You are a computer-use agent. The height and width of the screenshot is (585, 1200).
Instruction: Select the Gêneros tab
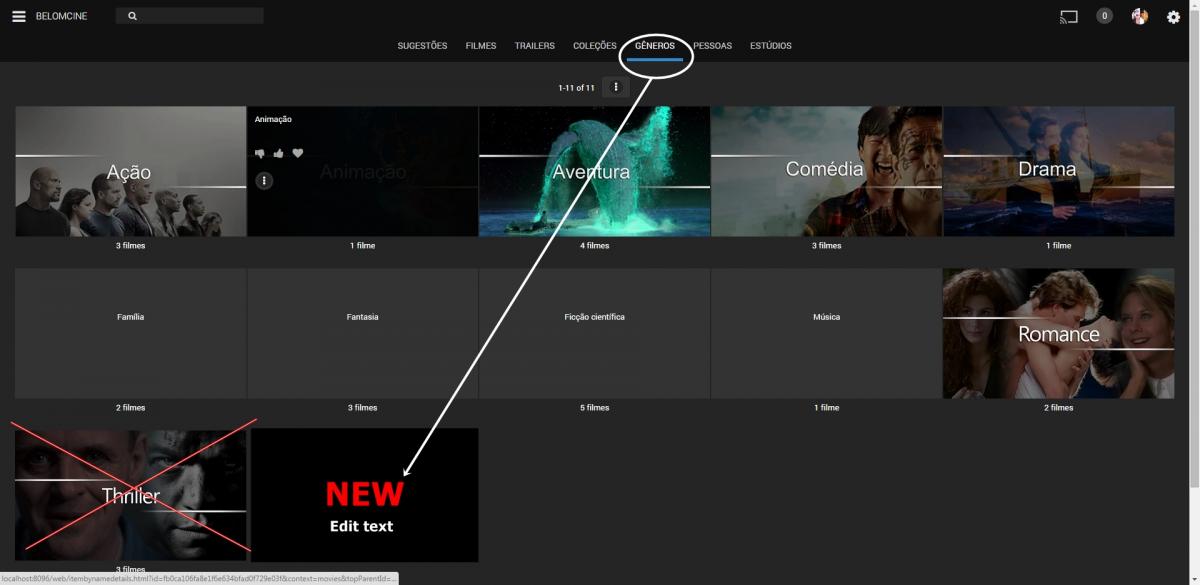pyautogui.click(x=655, y=46)
